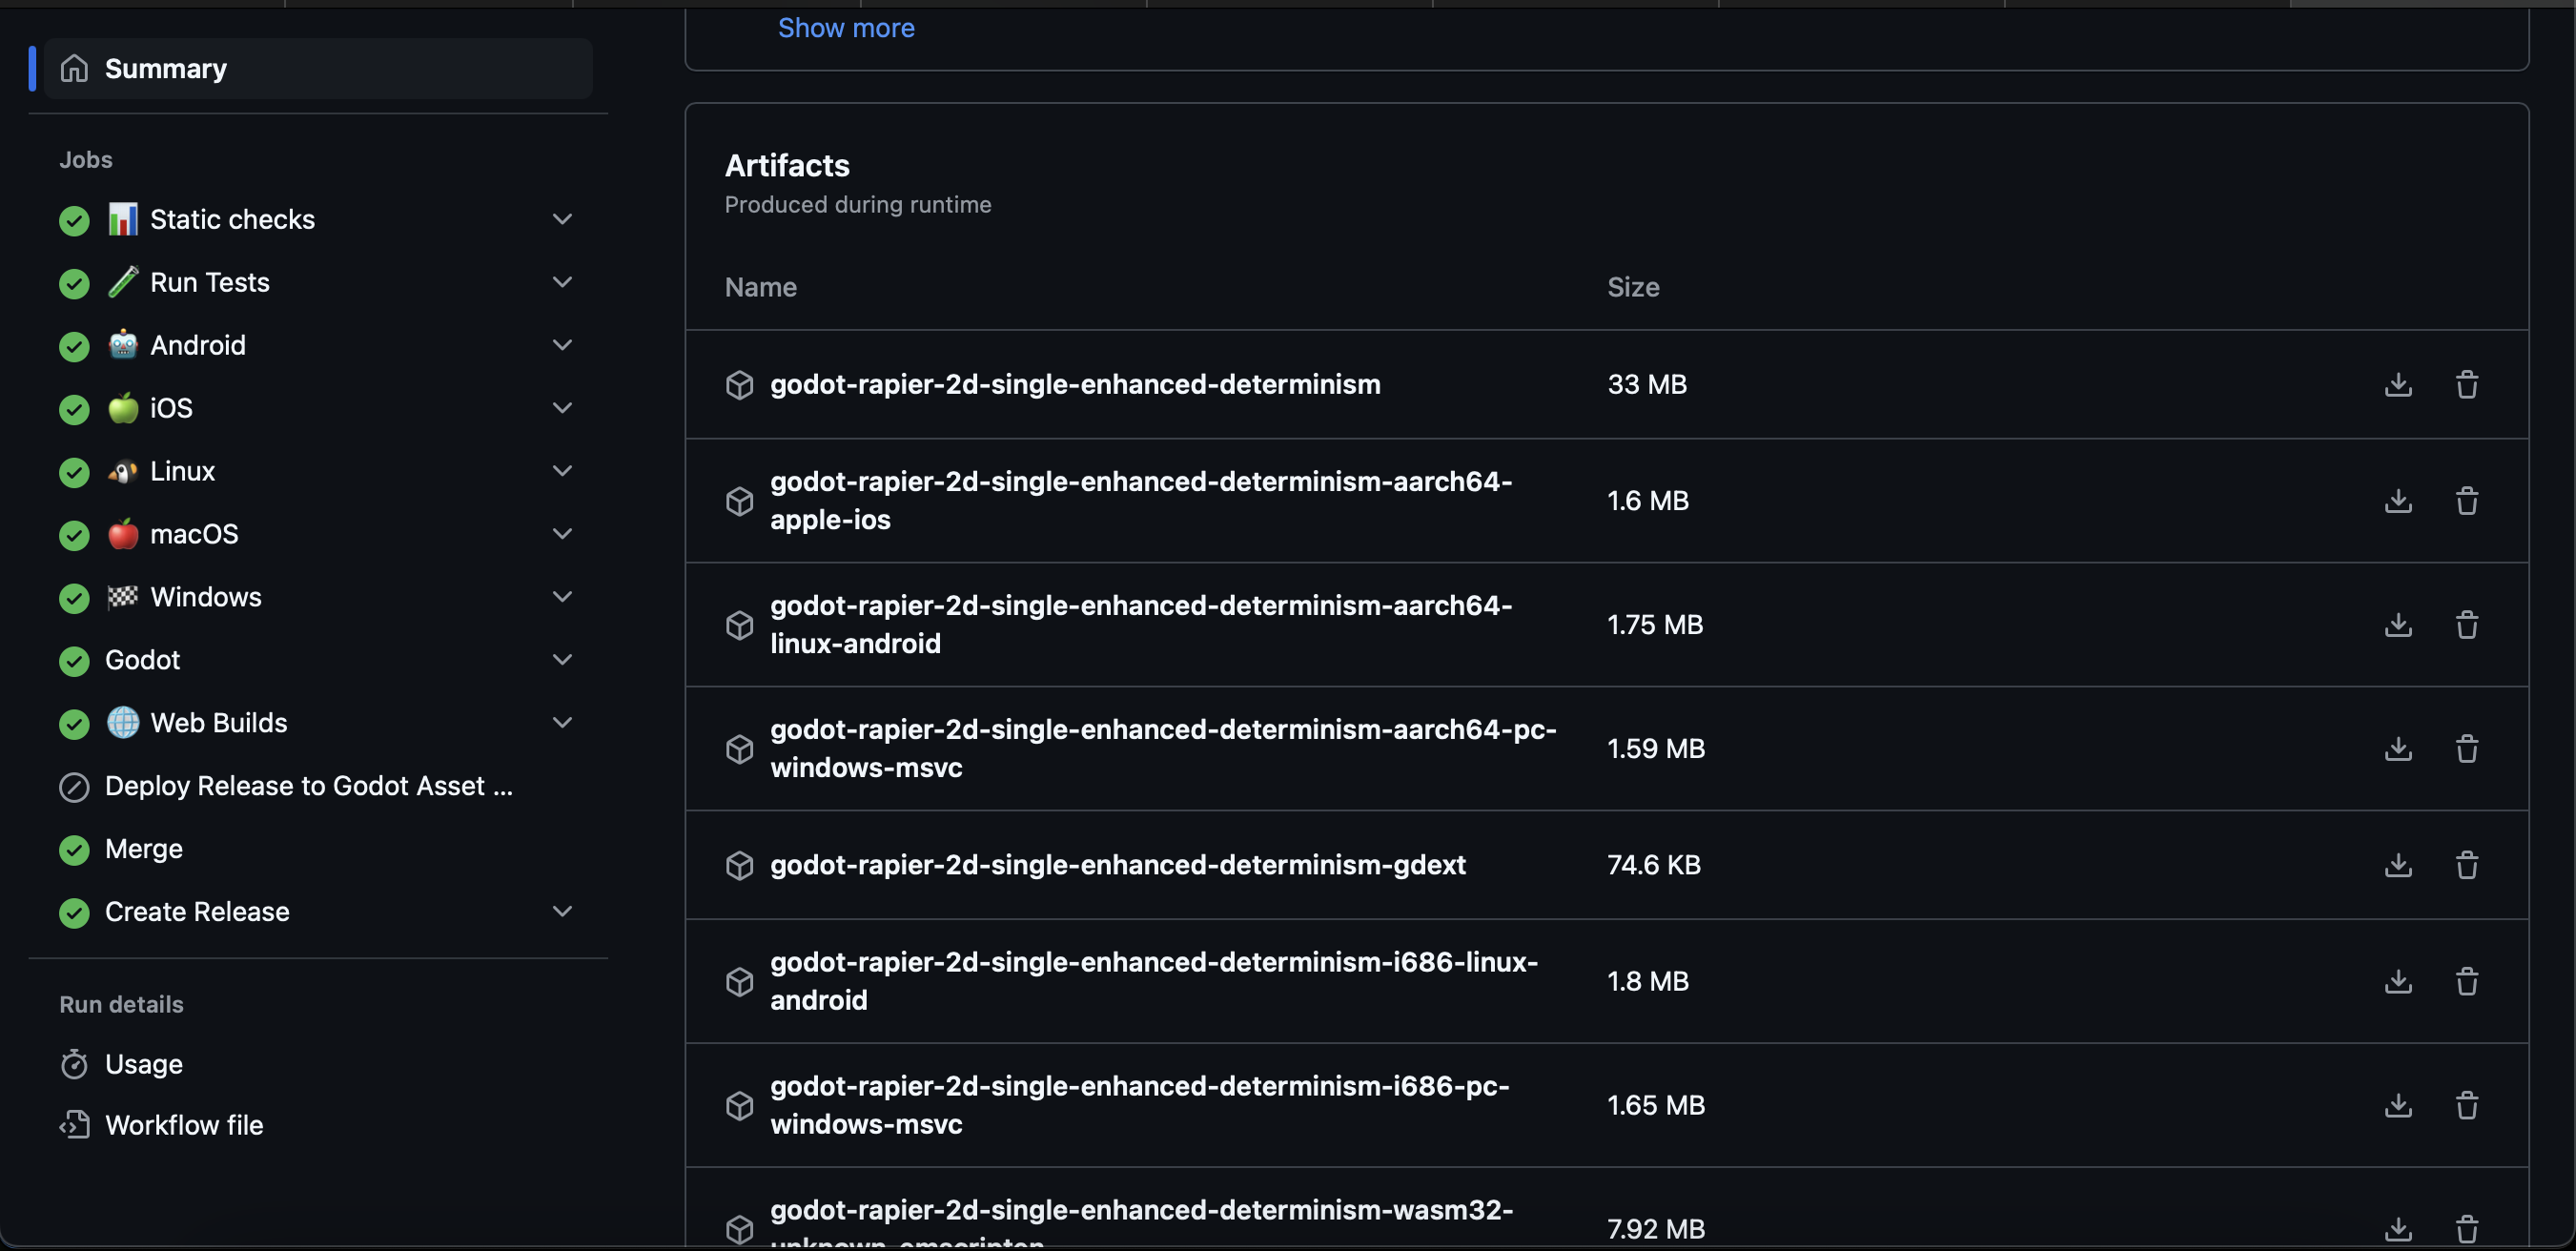
Task: Select the Web Builds job label
Action: [x=219, y=723]
